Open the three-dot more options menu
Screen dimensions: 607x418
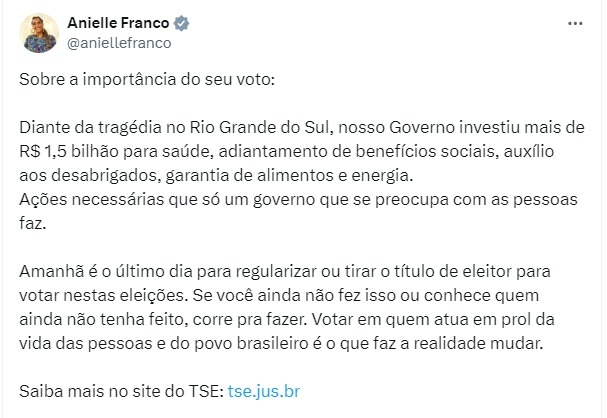pyautogui.click(x=575, y=24)
